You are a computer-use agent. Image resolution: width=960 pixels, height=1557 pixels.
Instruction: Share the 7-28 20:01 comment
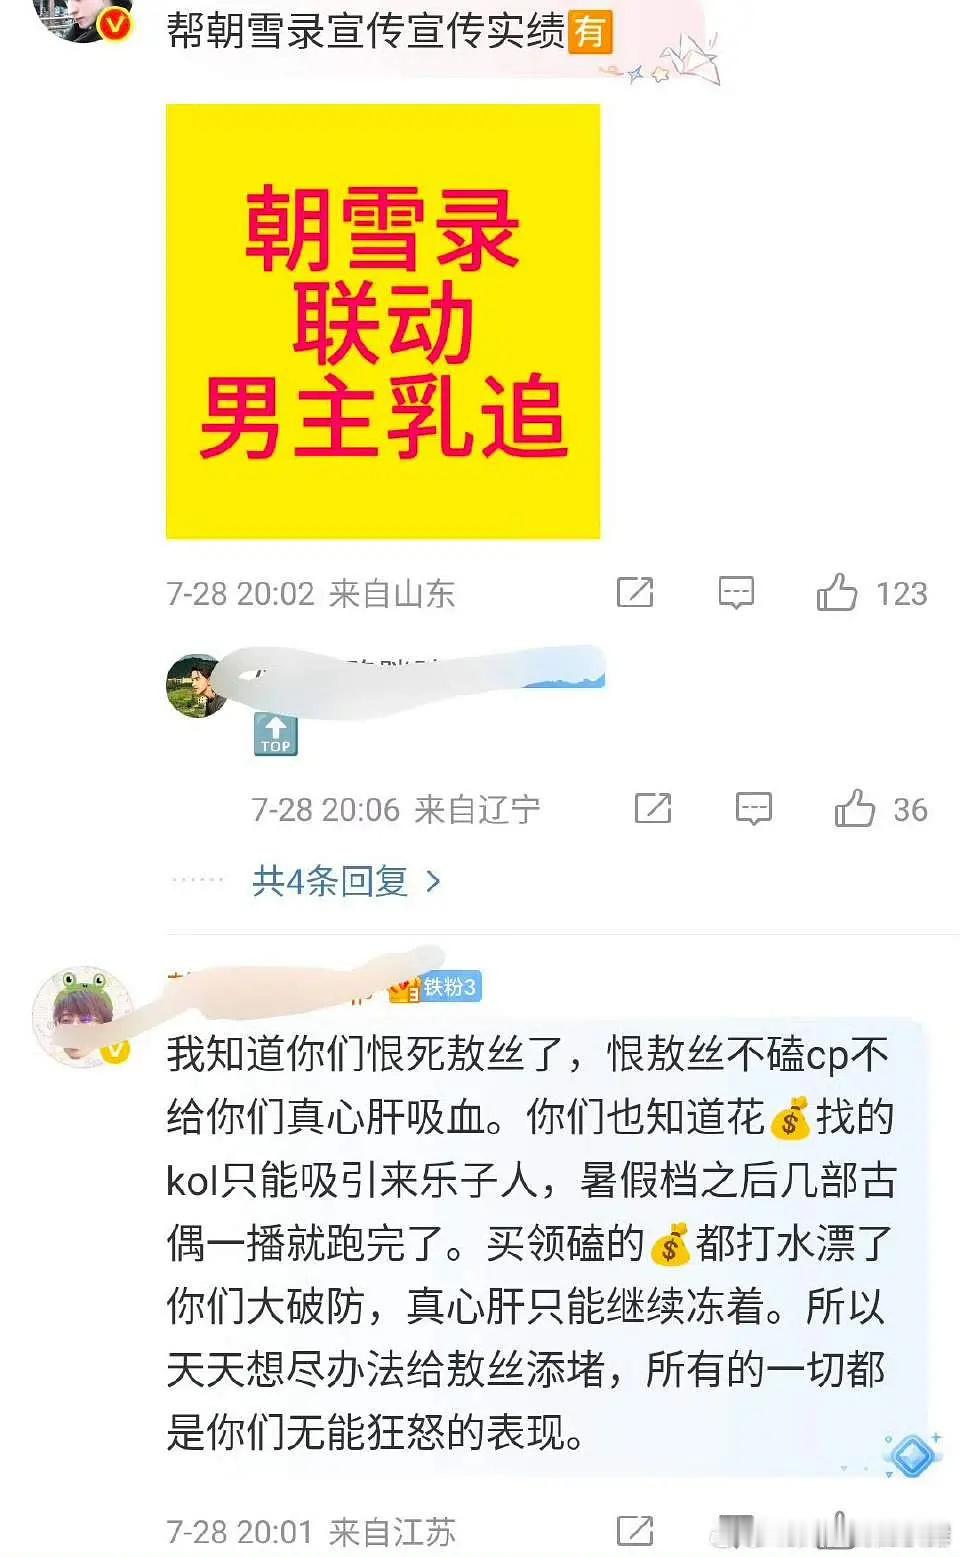[x=635, y=1530]
